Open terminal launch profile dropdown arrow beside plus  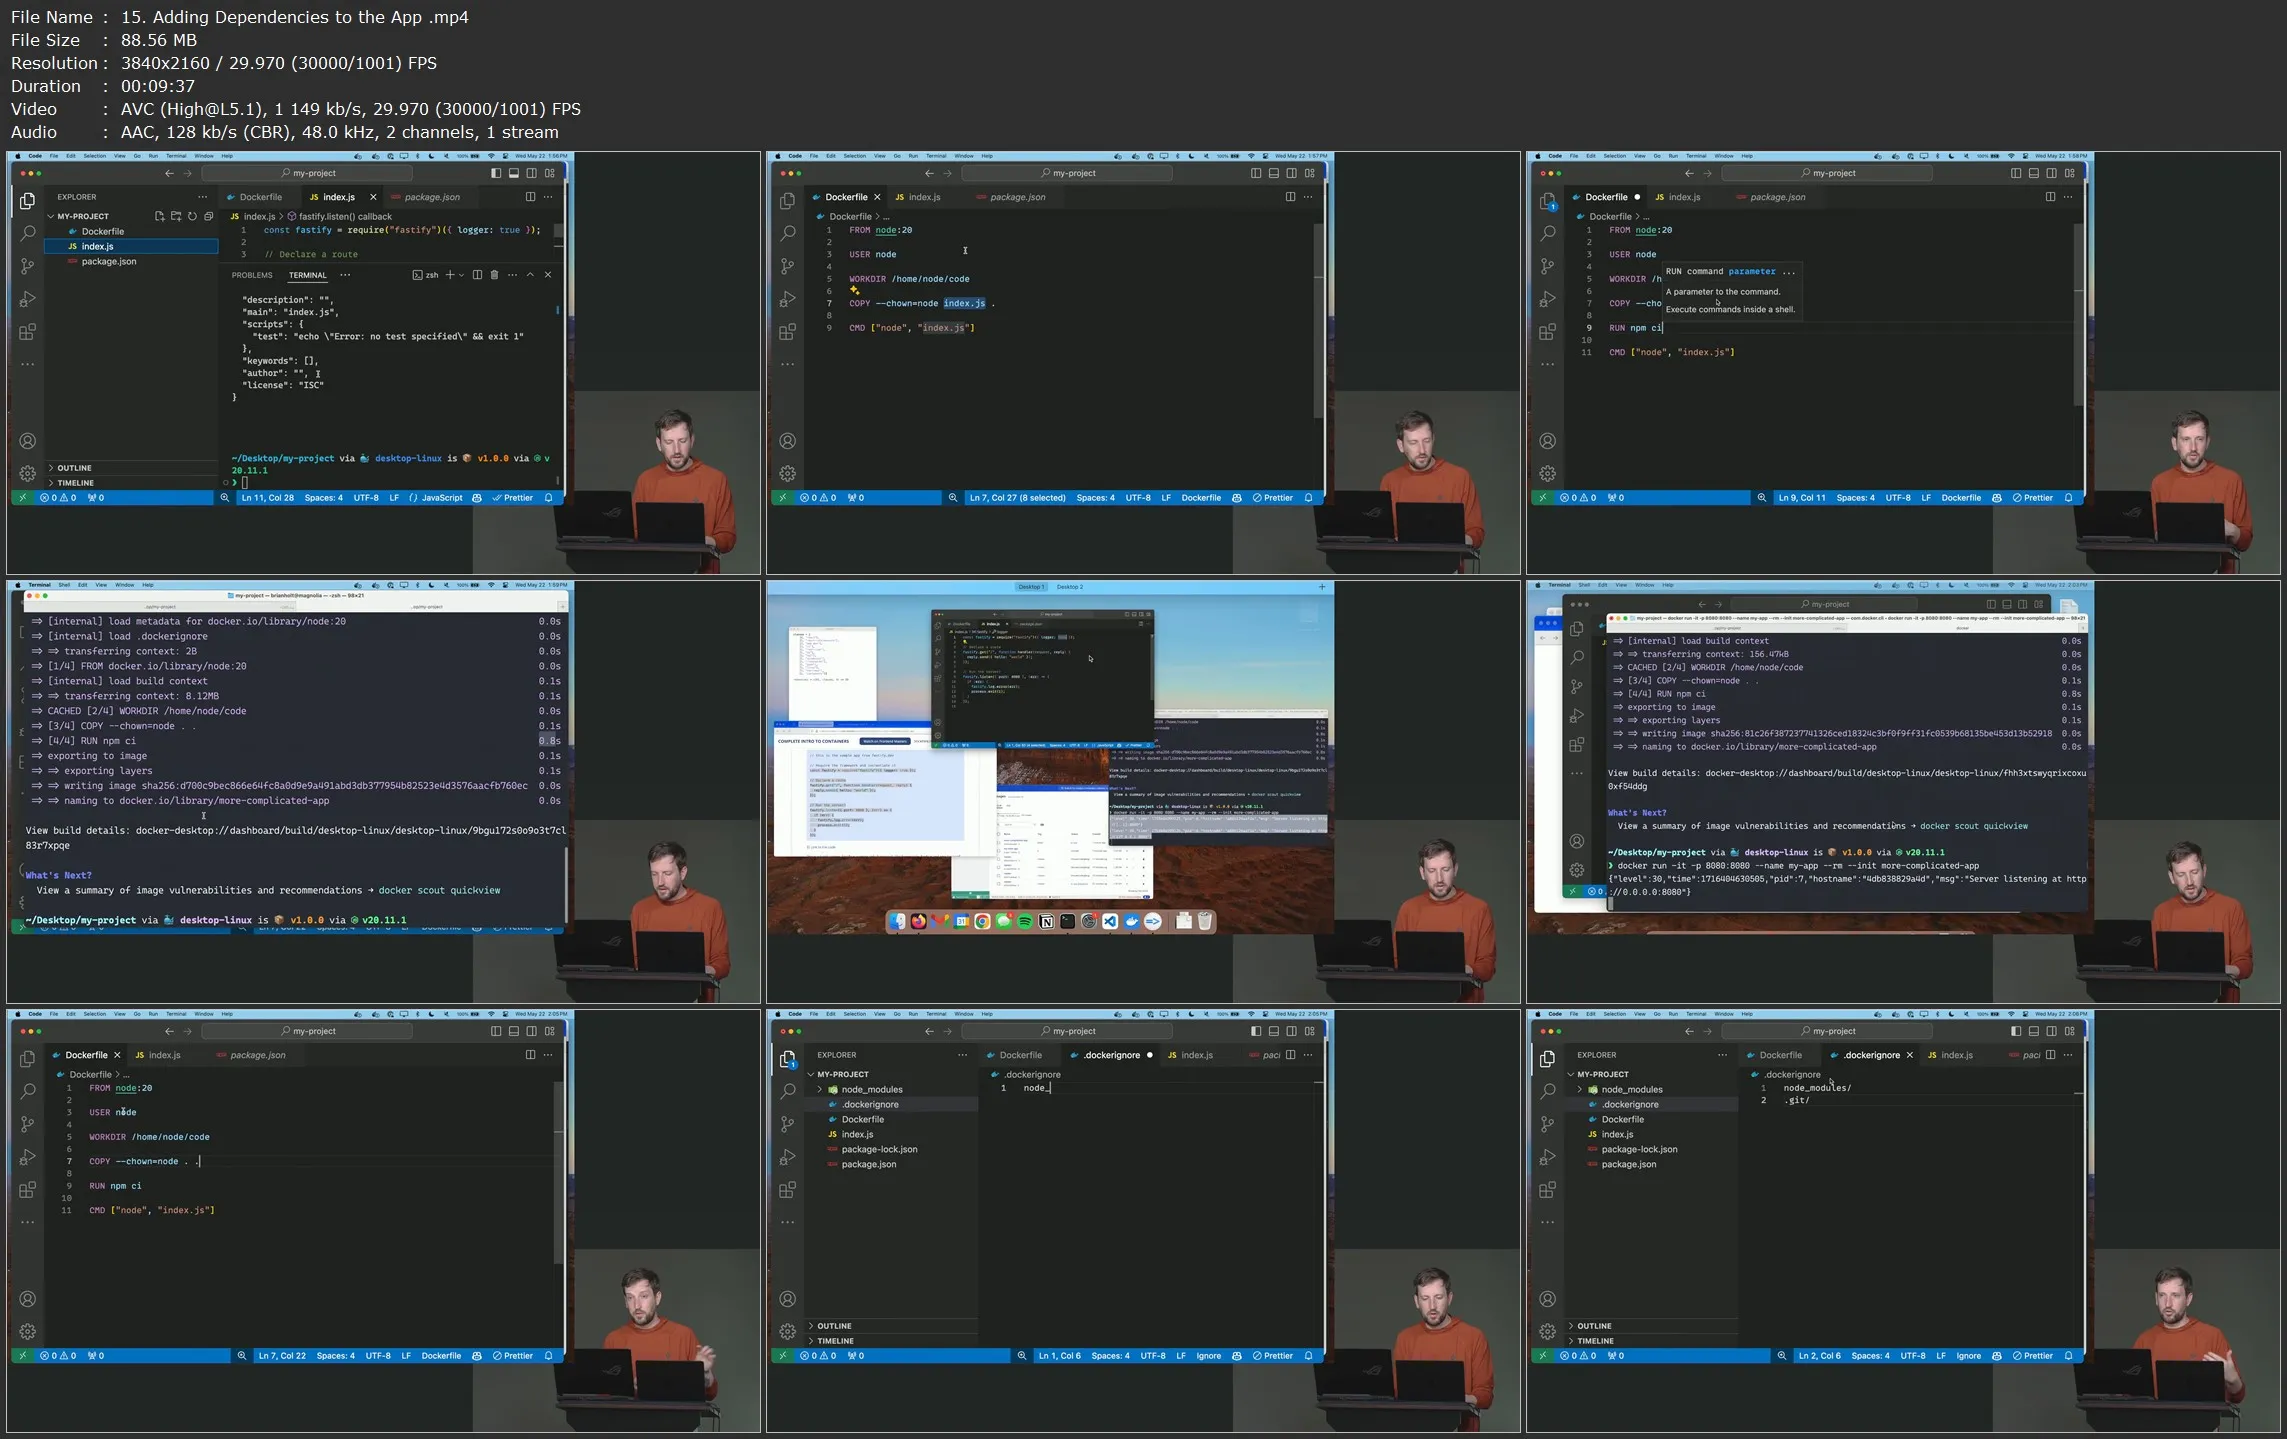(x=461, y=275)
